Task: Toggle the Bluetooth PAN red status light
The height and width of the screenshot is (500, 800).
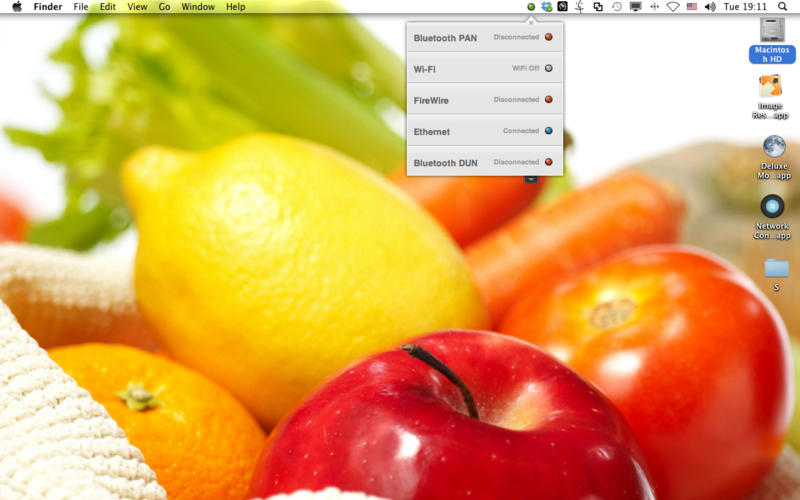Action: click(548, 37)
